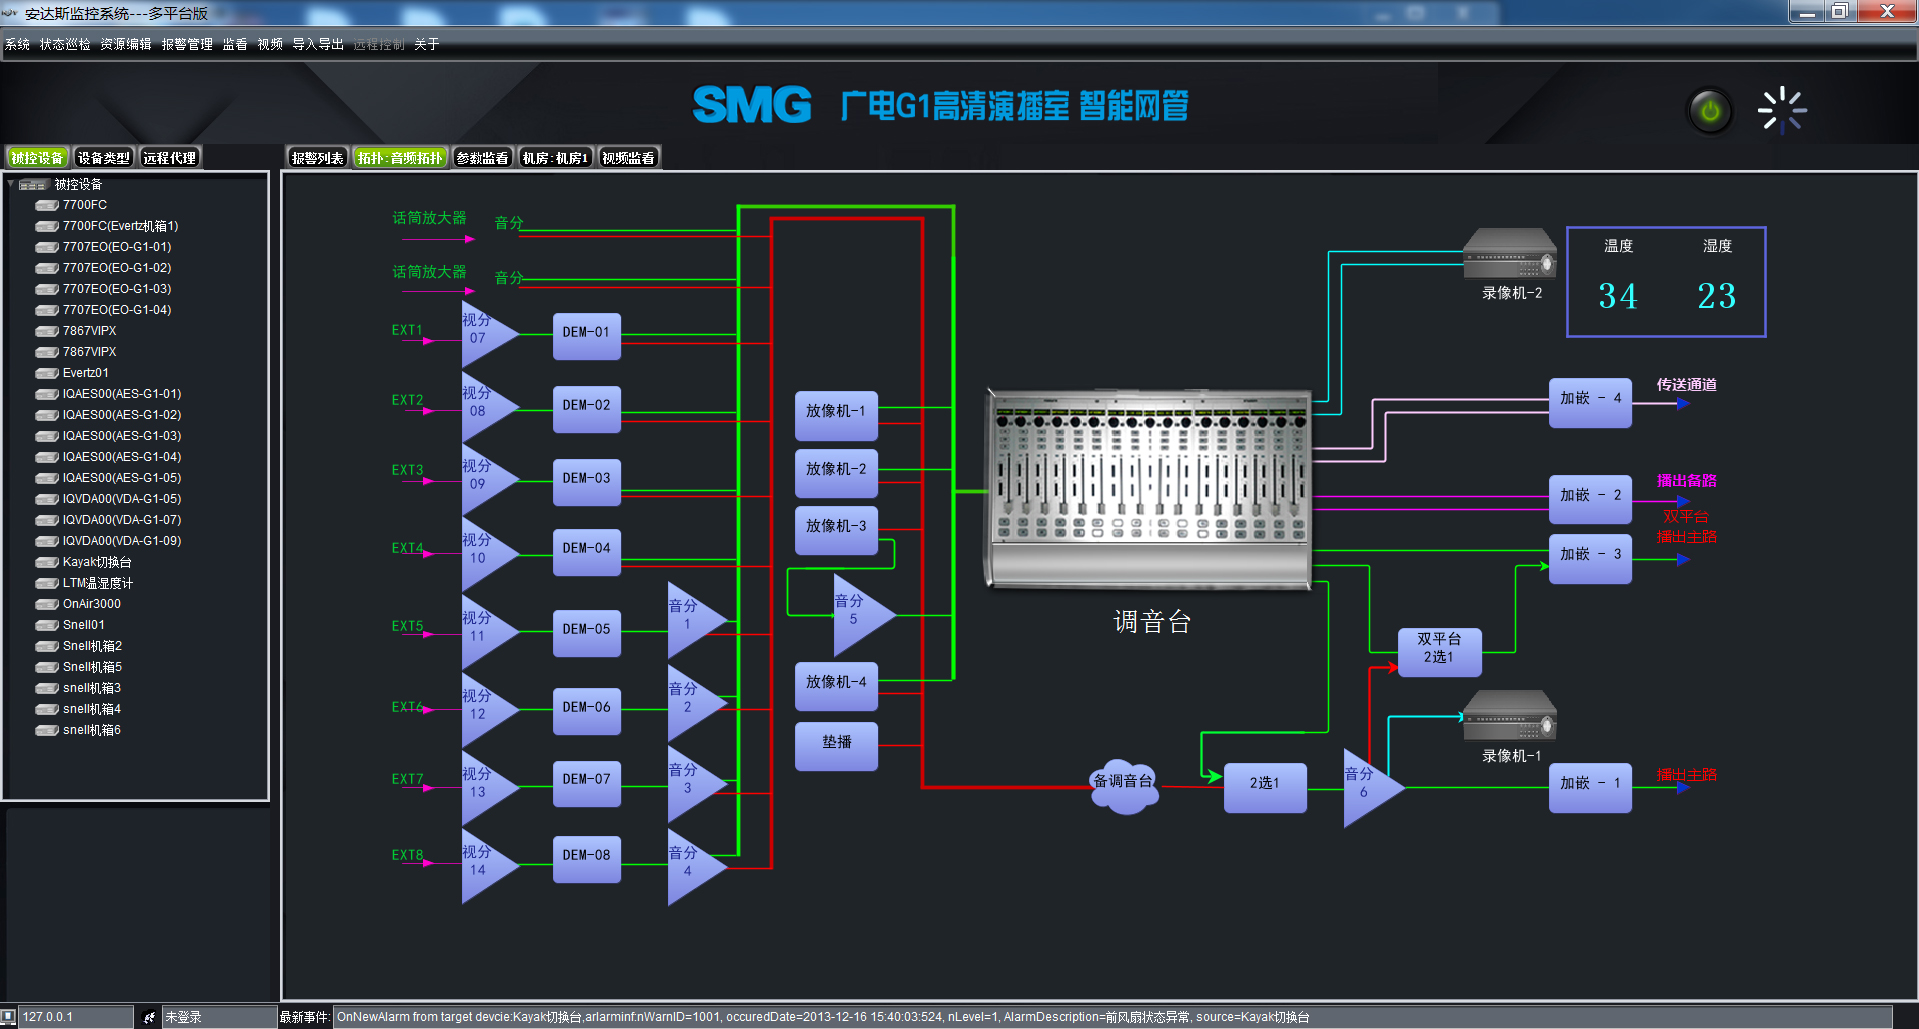Select OnAir3000 in device tree
Screen dimensions: 1919x1029
pyautogui.click(x=92, y=604)
